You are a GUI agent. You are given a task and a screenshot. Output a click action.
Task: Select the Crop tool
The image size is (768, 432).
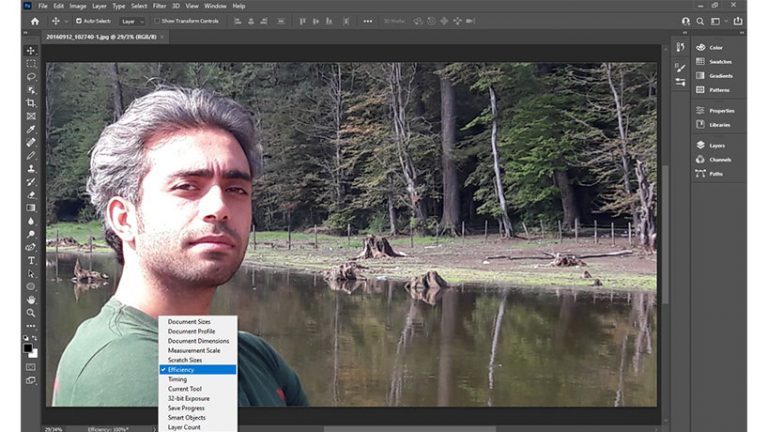31,103
